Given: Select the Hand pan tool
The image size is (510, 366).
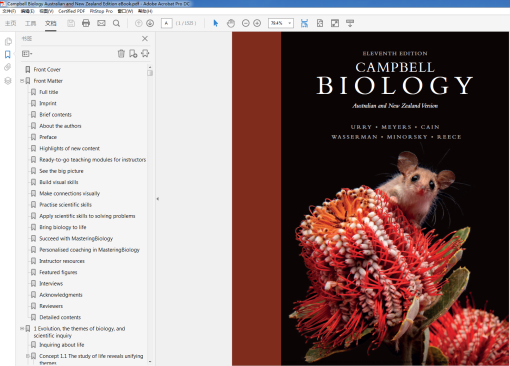Looking at the screenshot, I should 231,23.
